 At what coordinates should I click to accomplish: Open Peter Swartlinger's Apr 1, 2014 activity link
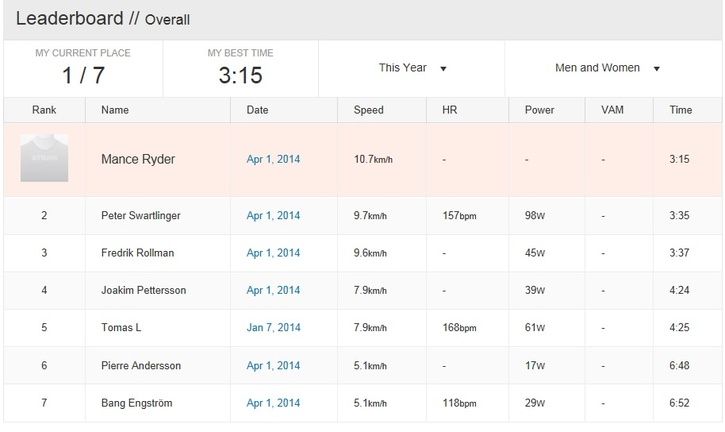[x=273, y=216]
